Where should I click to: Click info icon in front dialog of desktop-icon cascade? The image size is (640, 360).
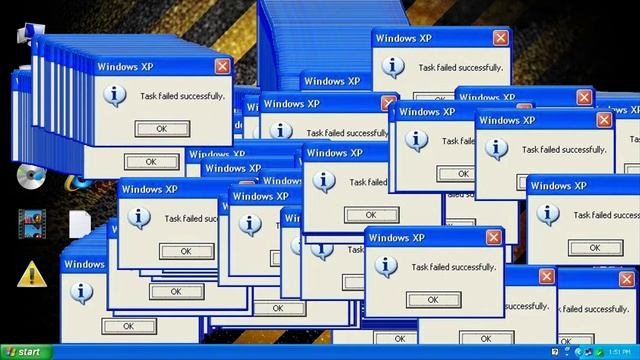[115, 96]
